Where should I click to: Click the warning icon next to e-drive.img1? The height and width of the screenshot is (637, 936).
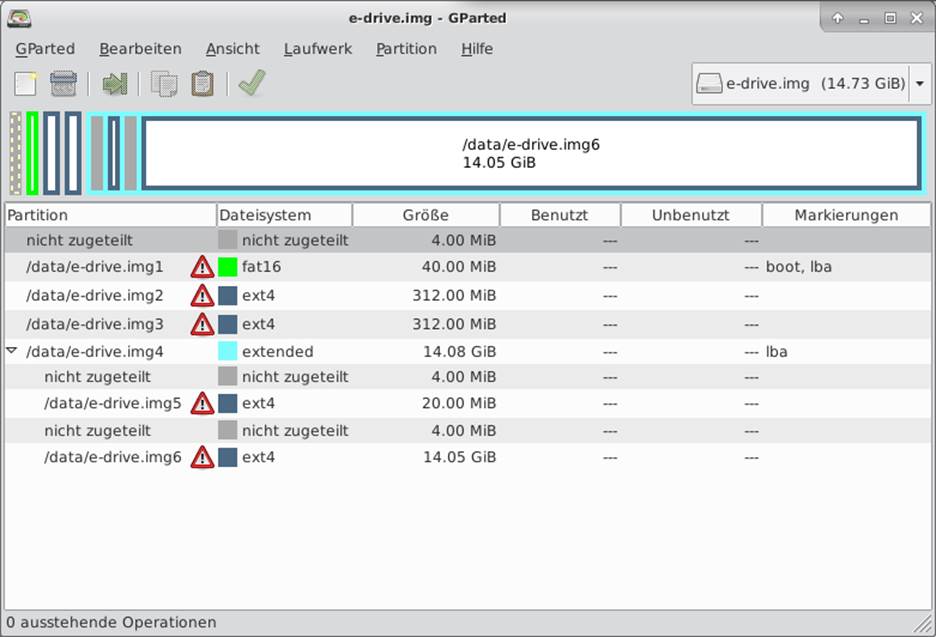point(202,267)
